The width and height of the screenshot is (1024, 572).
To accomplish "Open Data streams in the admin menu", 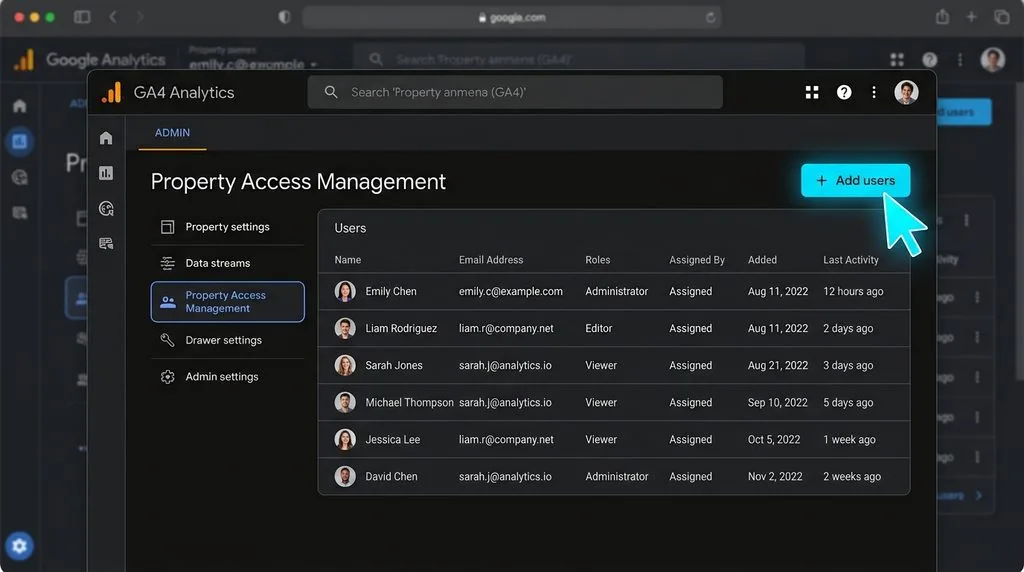I will 227,263.
